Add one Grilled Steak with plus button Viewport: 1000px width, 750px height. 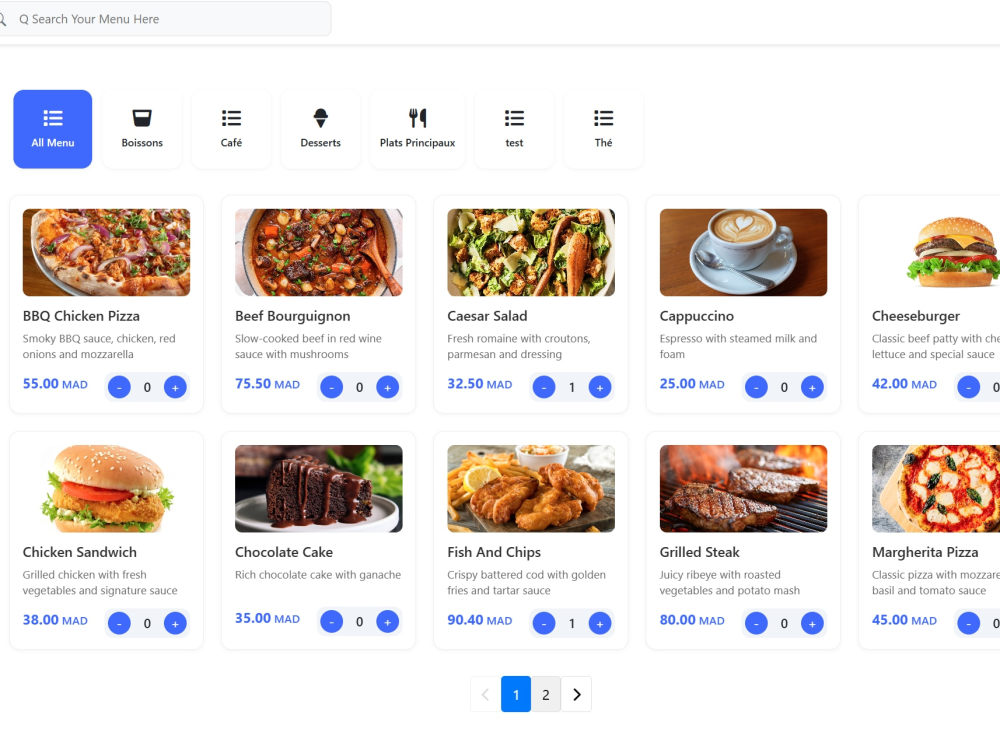pos(812,623)
